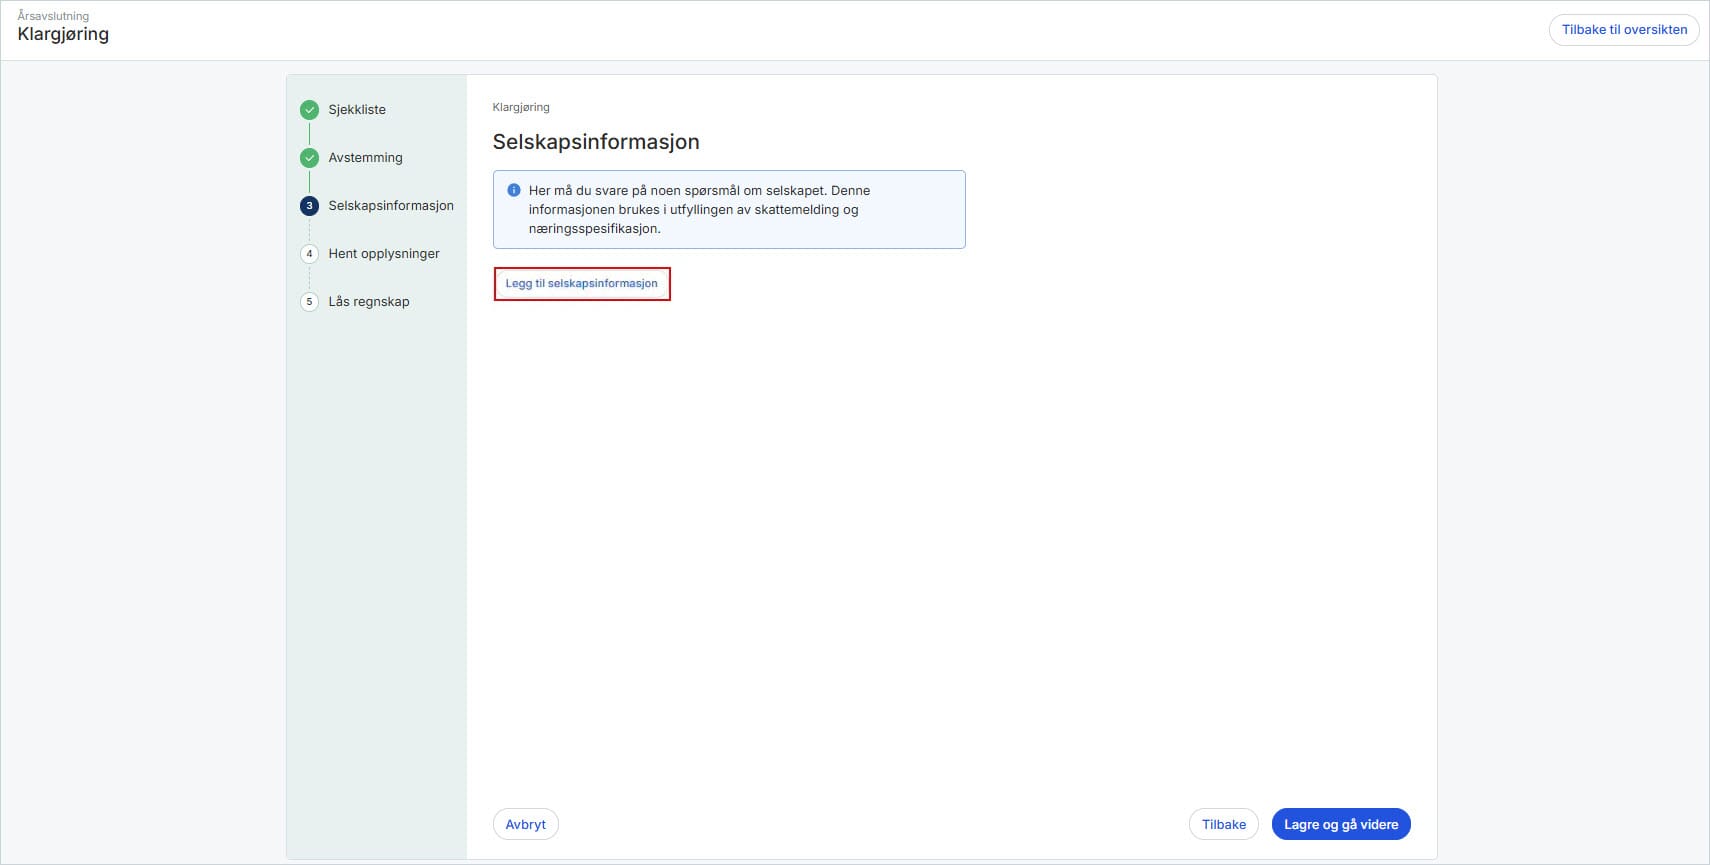1710x865 pixels.
Task: Click the green checkmark icon beside Avstemming
Action: coord(309,158)
